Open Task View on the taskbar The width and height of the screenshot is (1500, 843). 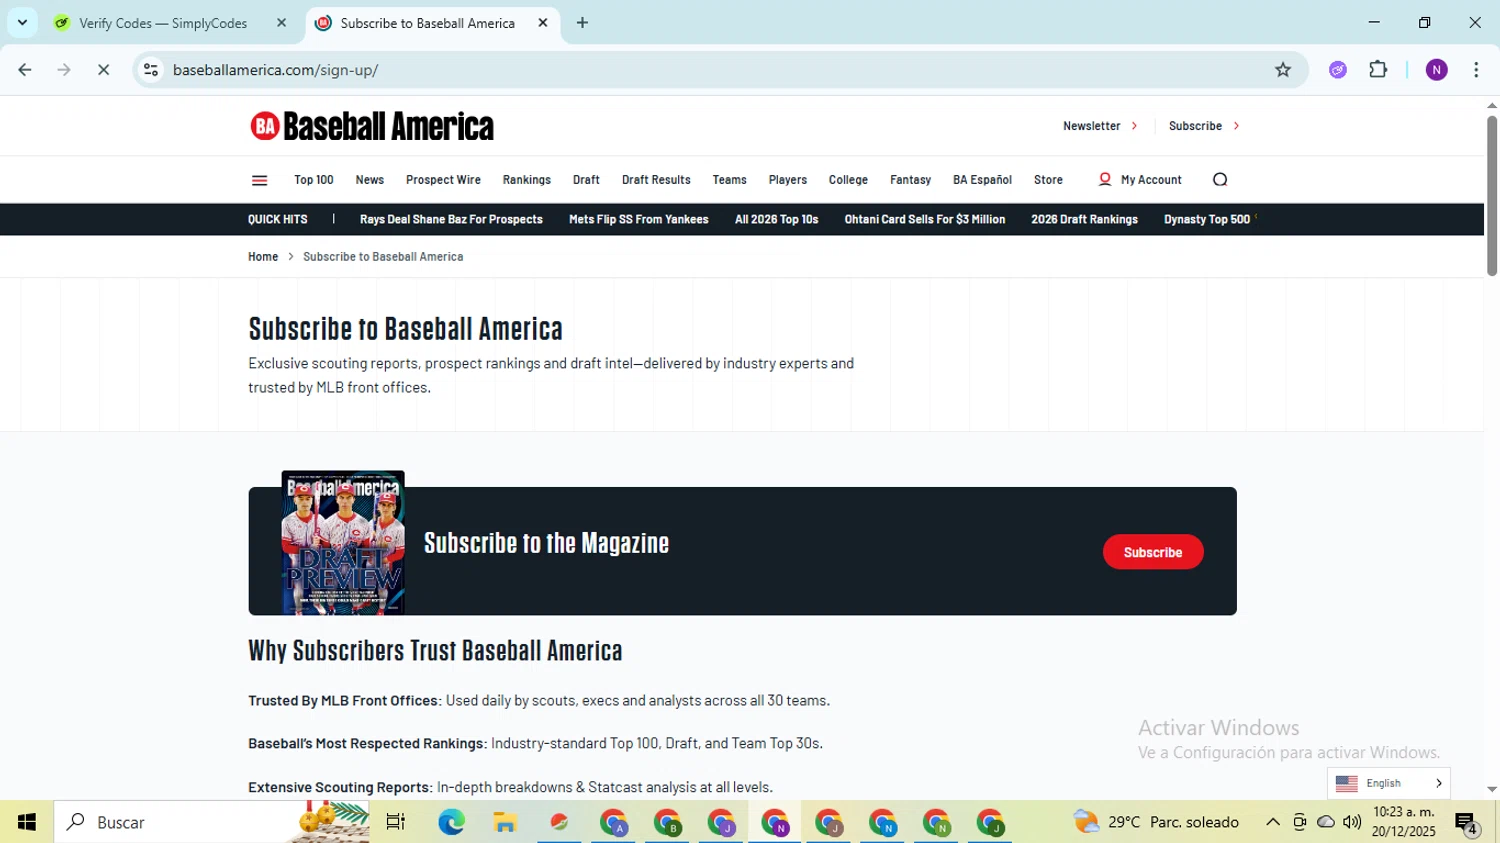click(396, 822)
